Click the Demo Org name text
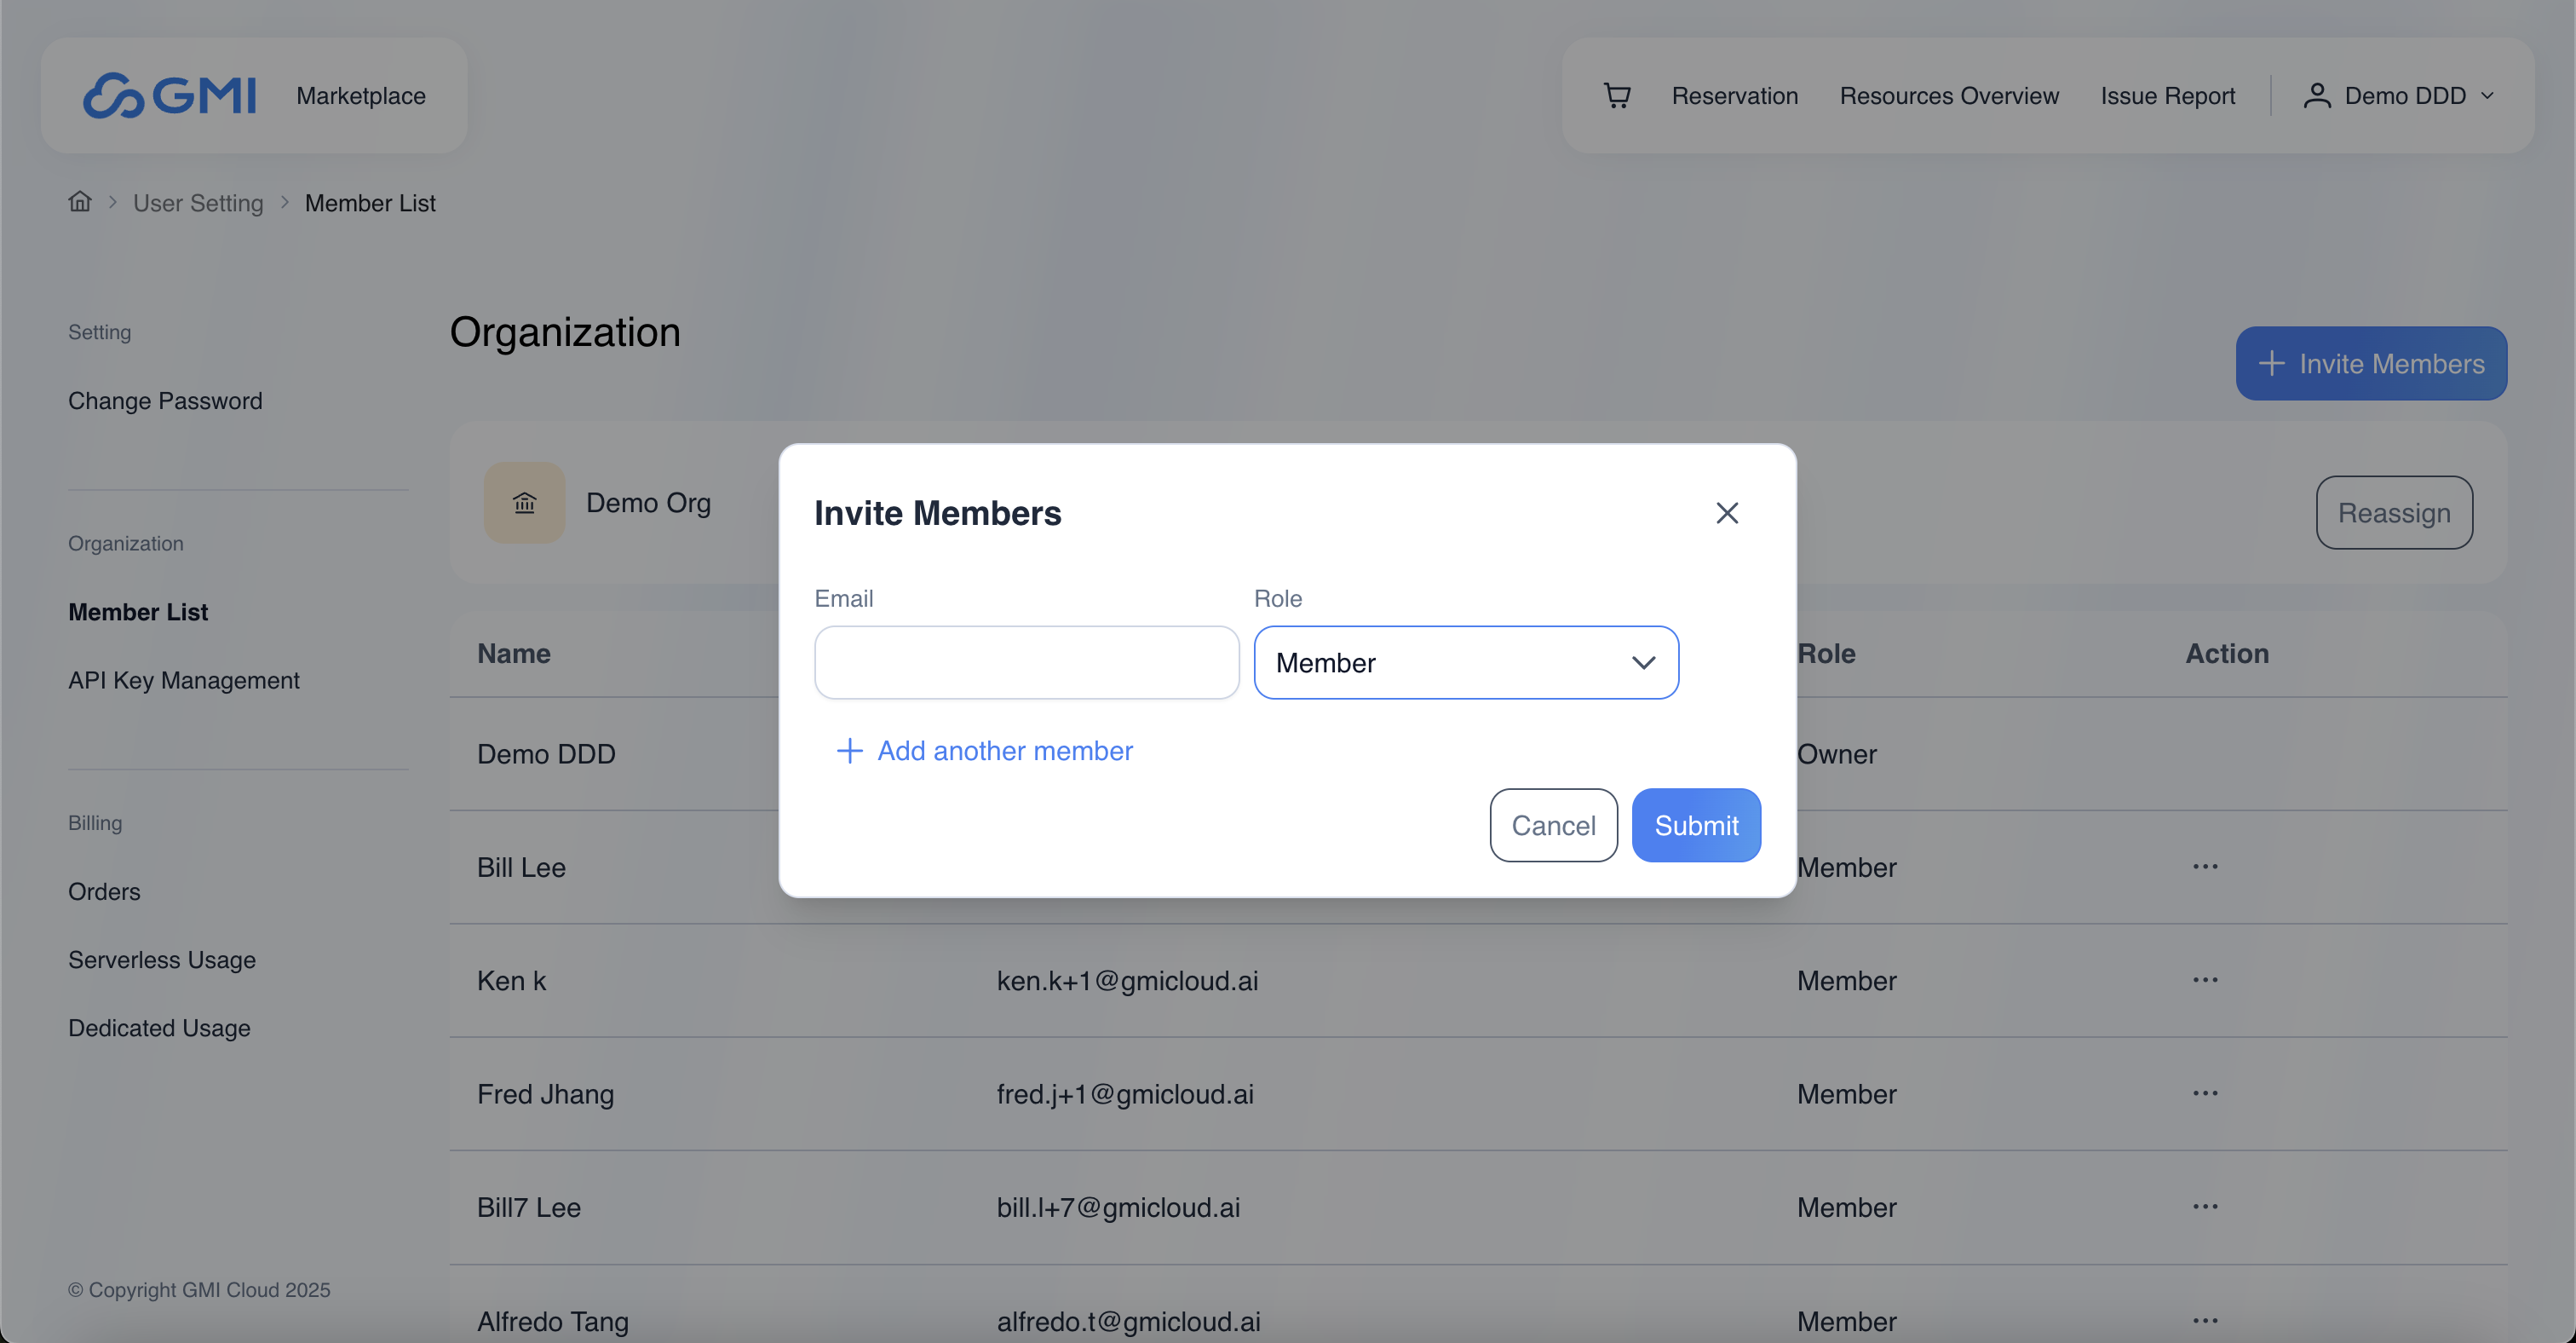 click(x=648, y=503)
